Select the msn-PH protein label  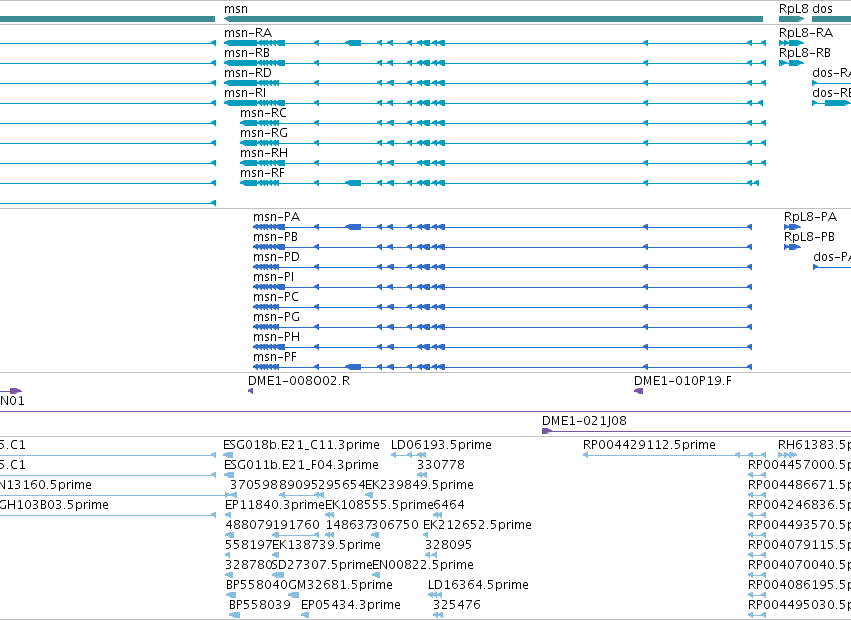click(276, 338)
